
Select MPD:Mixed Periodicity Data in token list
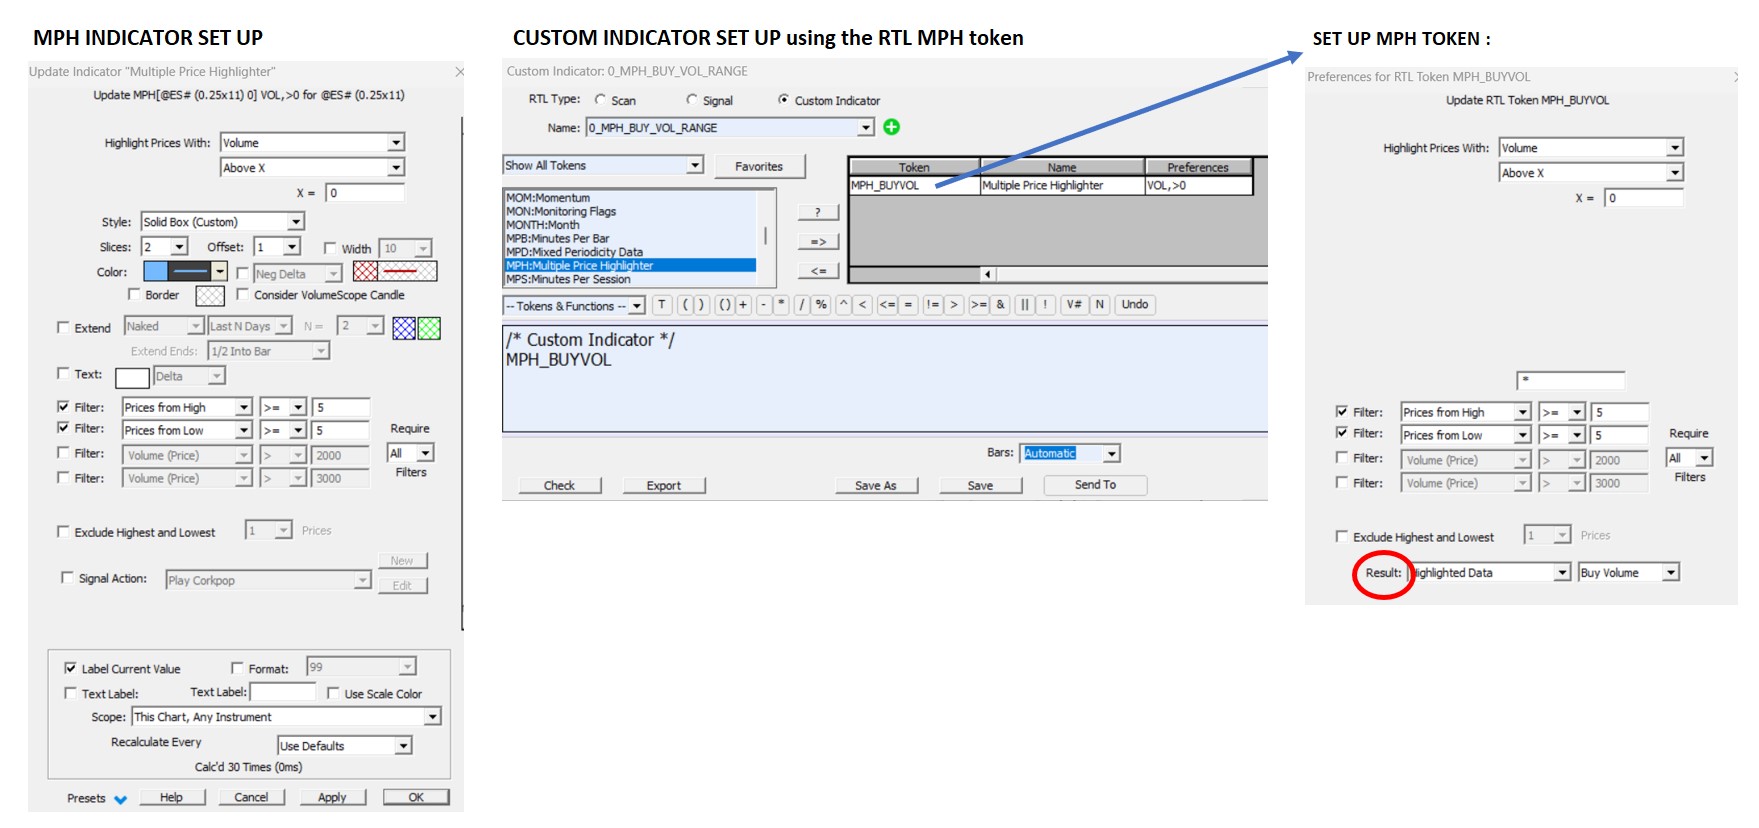coord(574,252)
